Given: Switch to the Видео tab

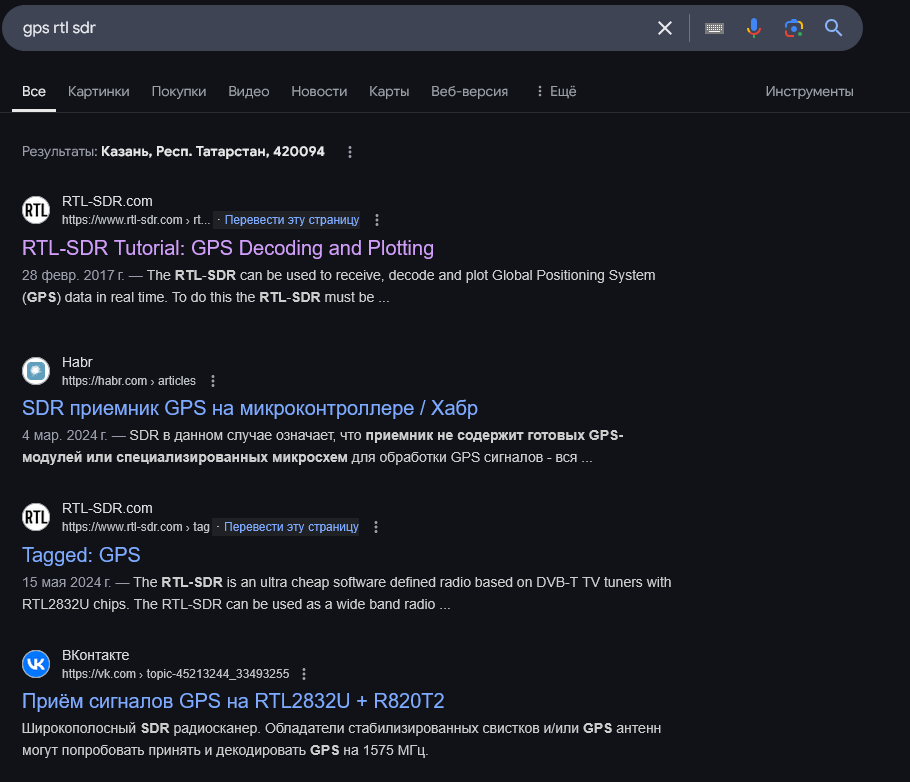Looking at the screenshot, I should pyautogui.click(x=248, y=92).
